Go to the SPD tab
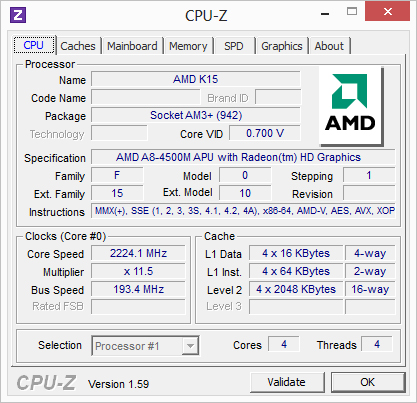 [x=234, y=46]
